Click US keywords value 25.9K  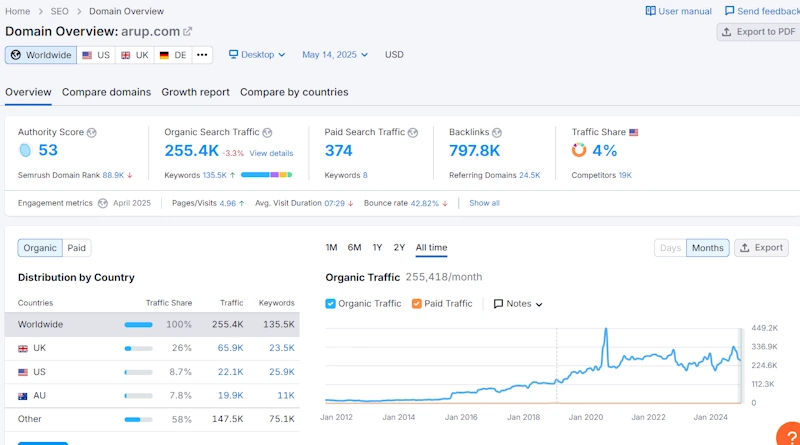click(282, 372)
